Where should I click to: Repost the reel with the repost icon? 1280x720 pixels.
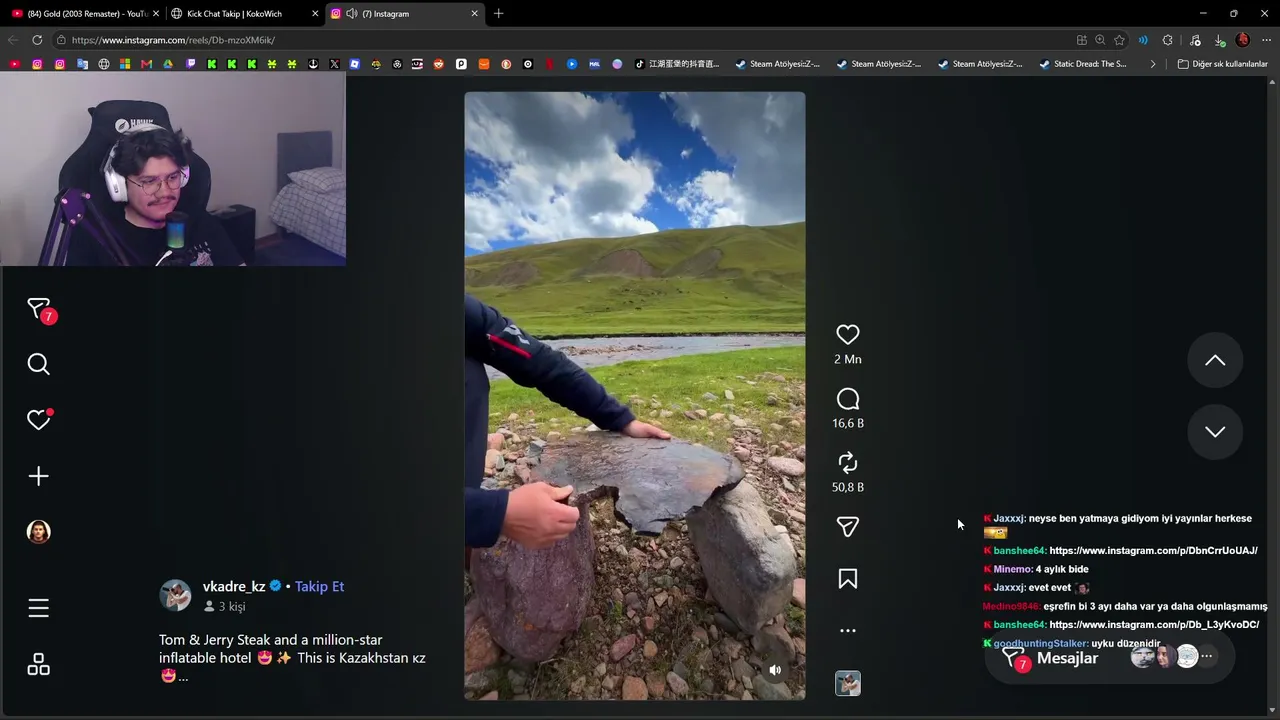pyautogui.click(x=847, y=463)
